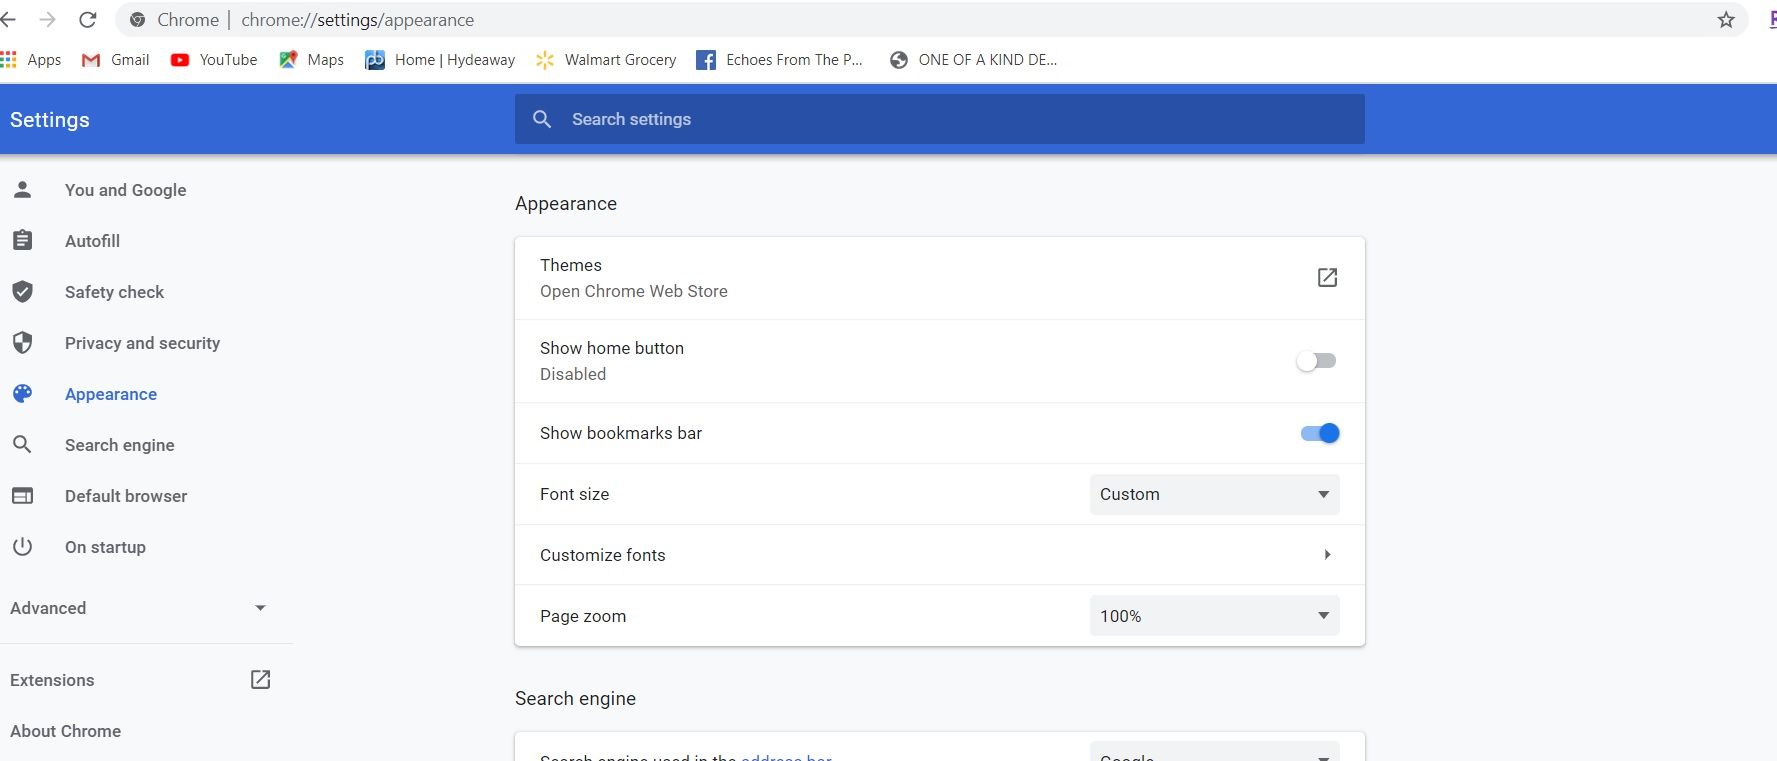Open the Page zoom dropdown
This screenshot has width=1777, height=761.
tap(1214, 616)
